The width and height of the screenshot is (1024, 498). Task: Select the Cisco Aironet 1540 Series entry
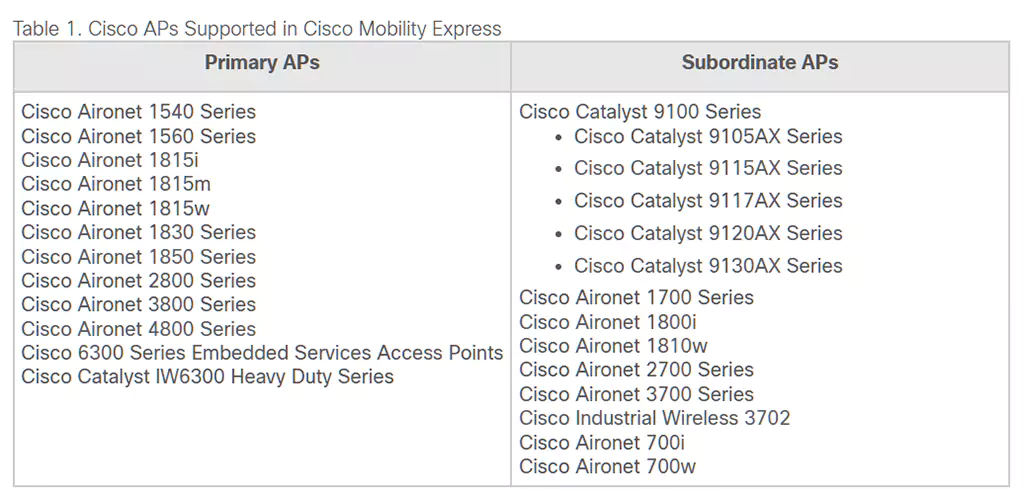[x=138, y=112]
